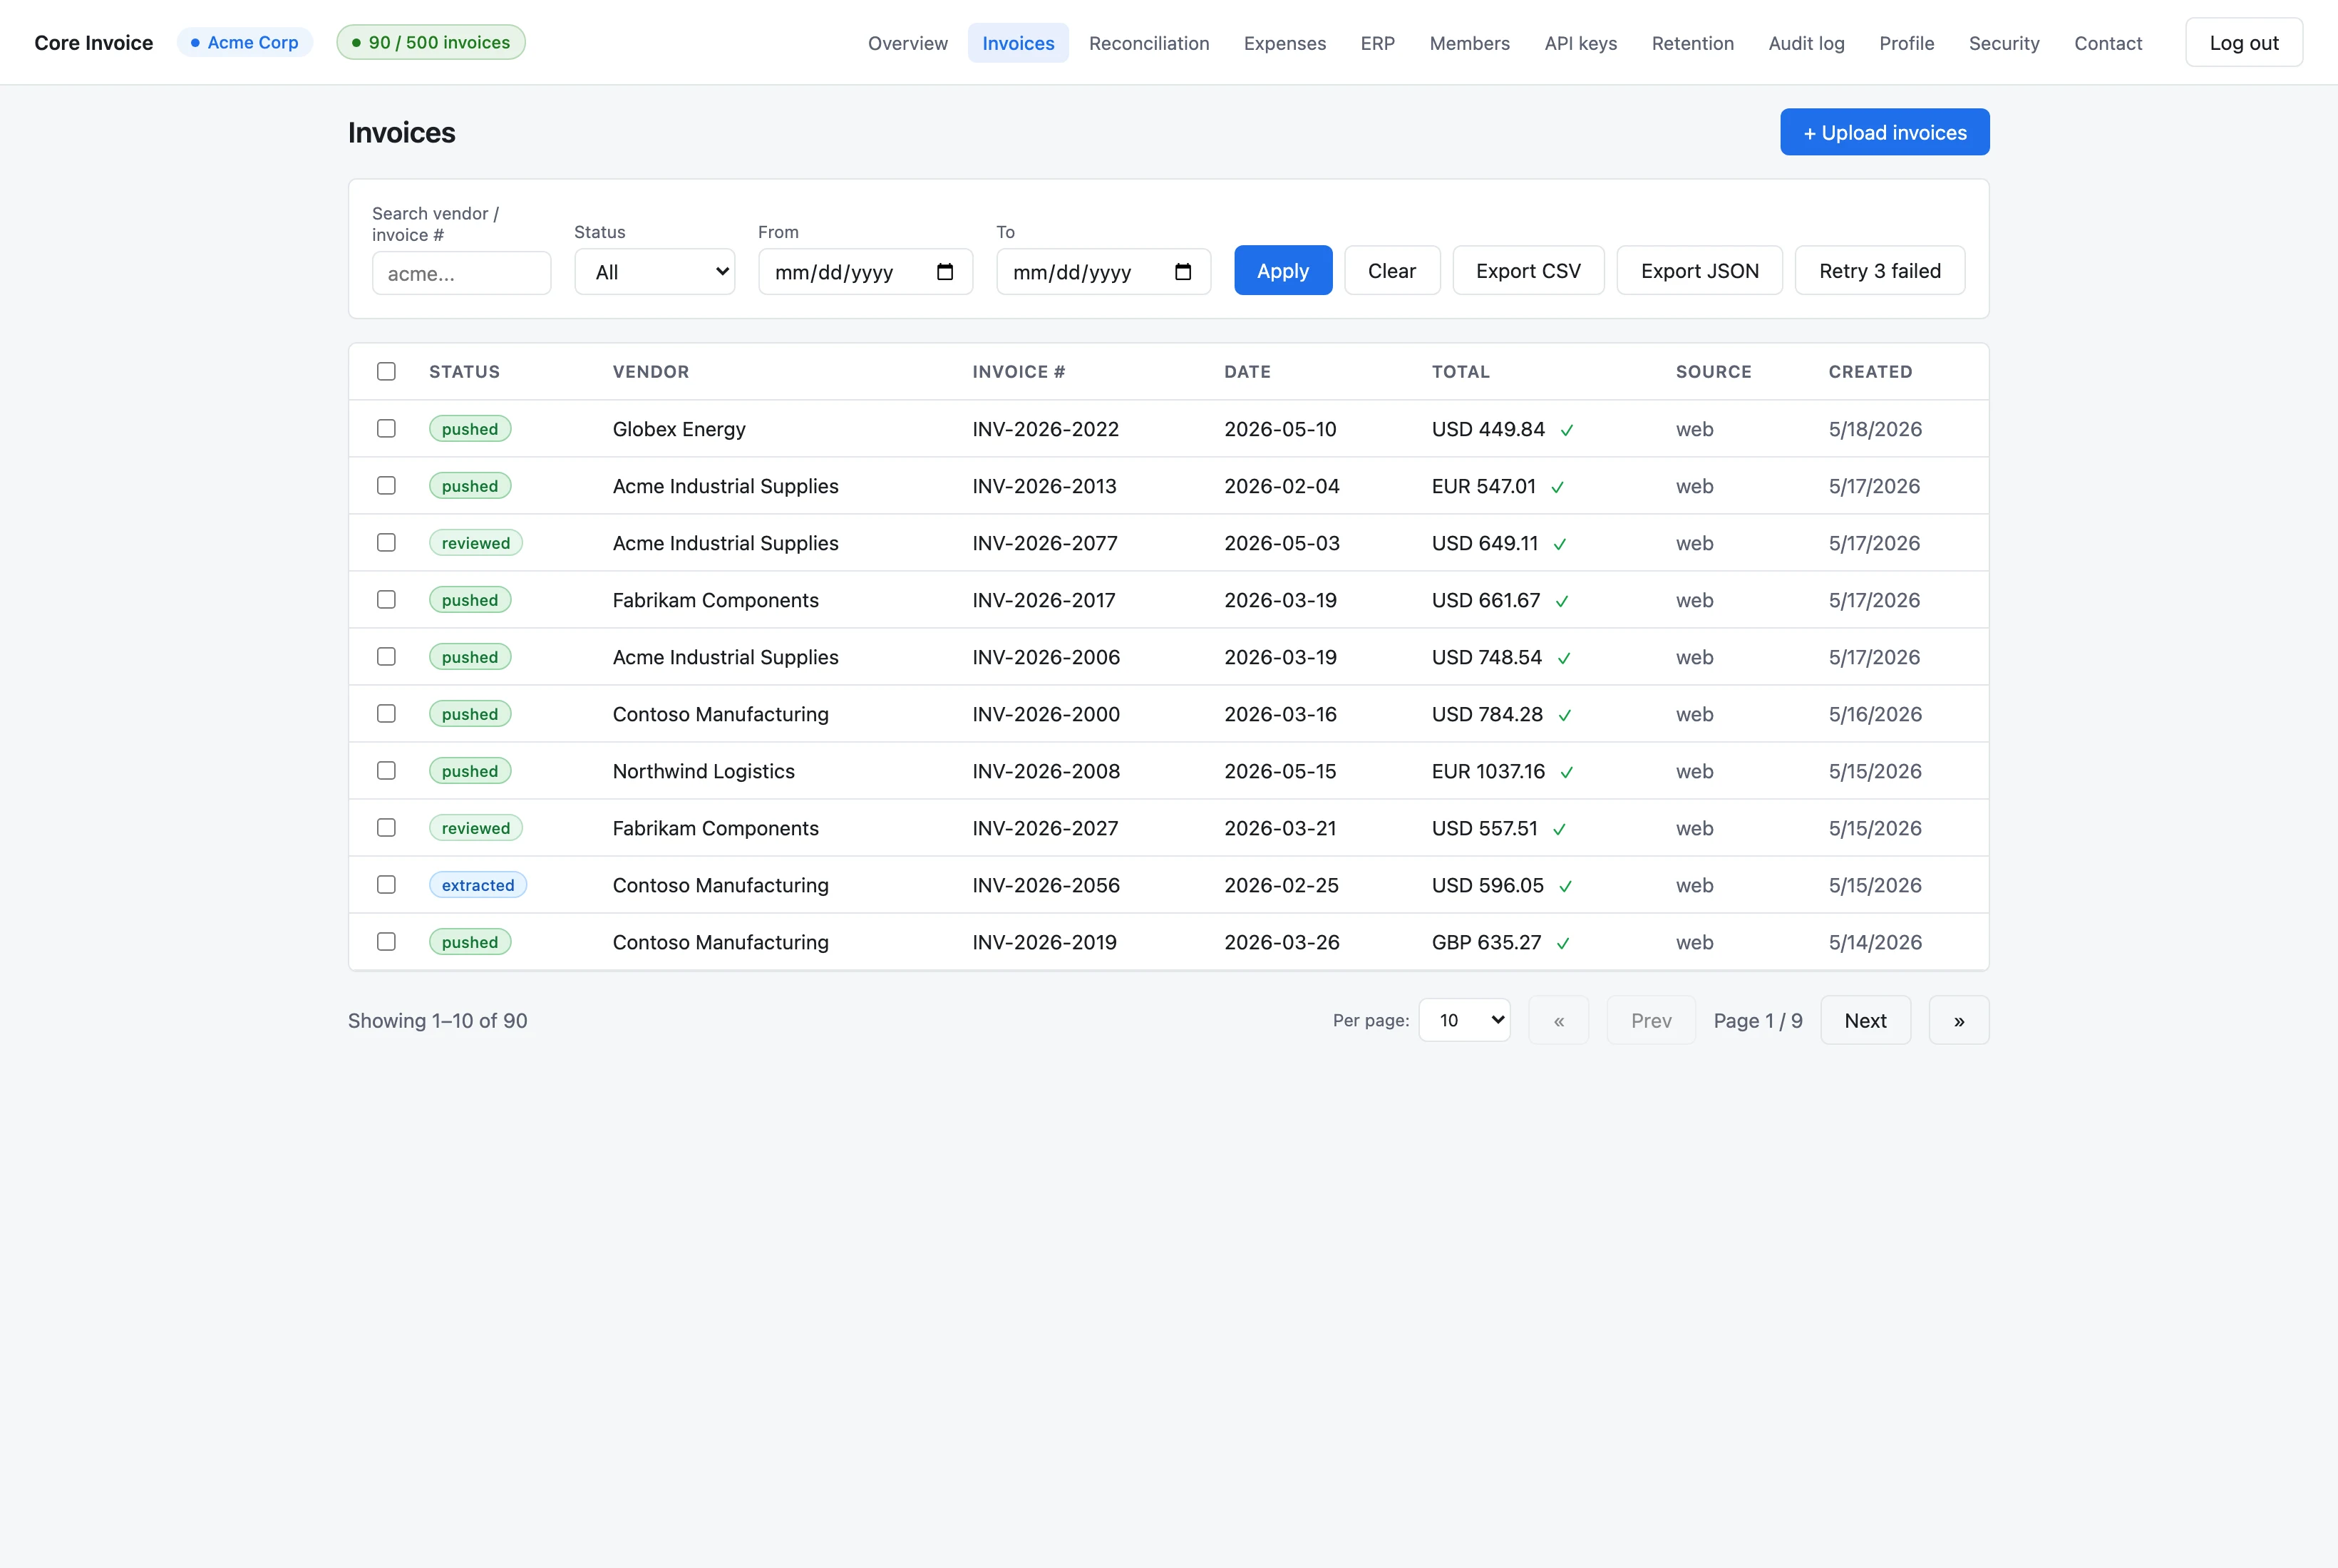Viewport: 2338px width, 1568px height.
Task: Click the checkmark next to USD 557.51
Action: [x=1559, y=829]
